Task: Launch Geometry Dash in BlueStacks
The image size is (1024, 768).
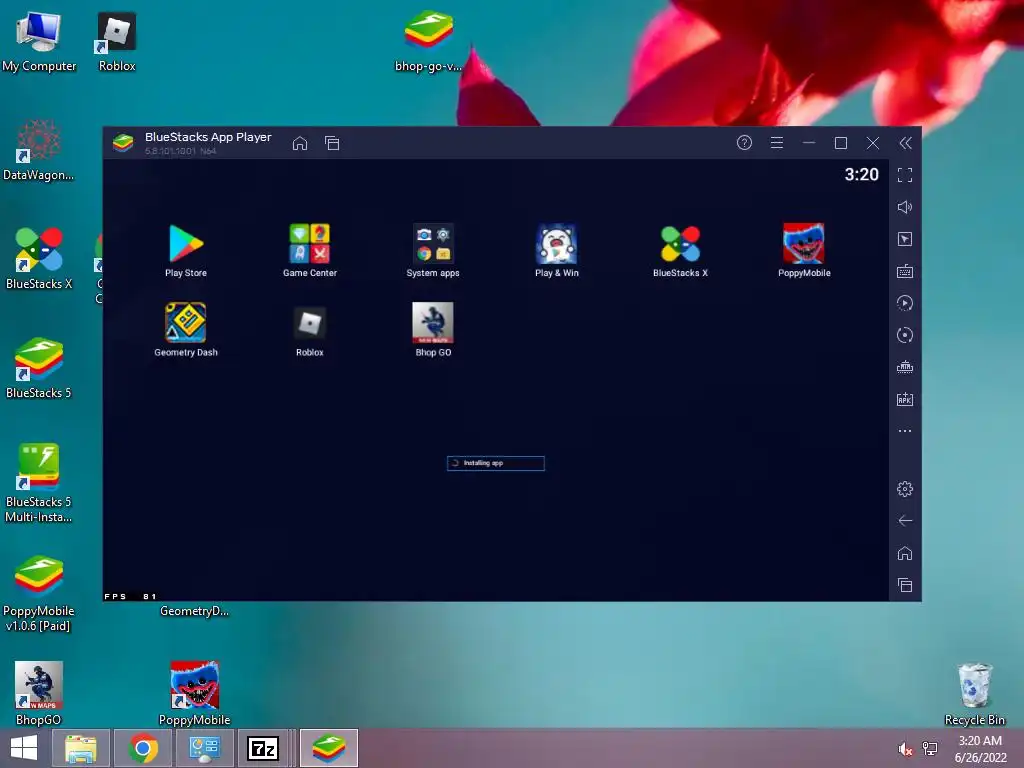Action: point(186,330)
